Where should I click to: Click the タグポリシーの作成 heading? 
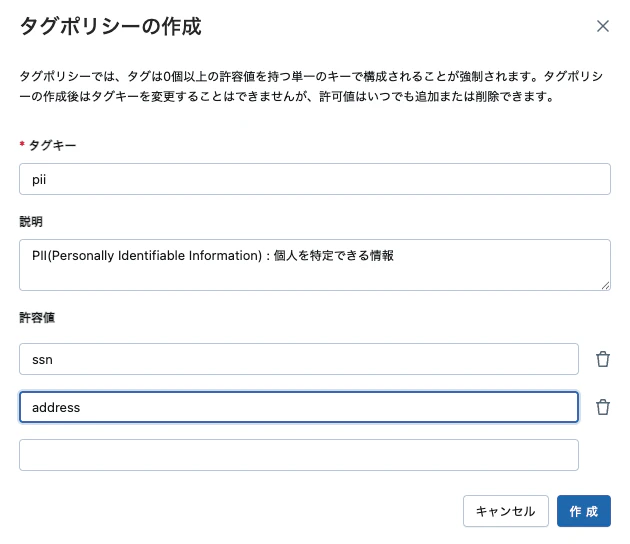coord(110,27)
